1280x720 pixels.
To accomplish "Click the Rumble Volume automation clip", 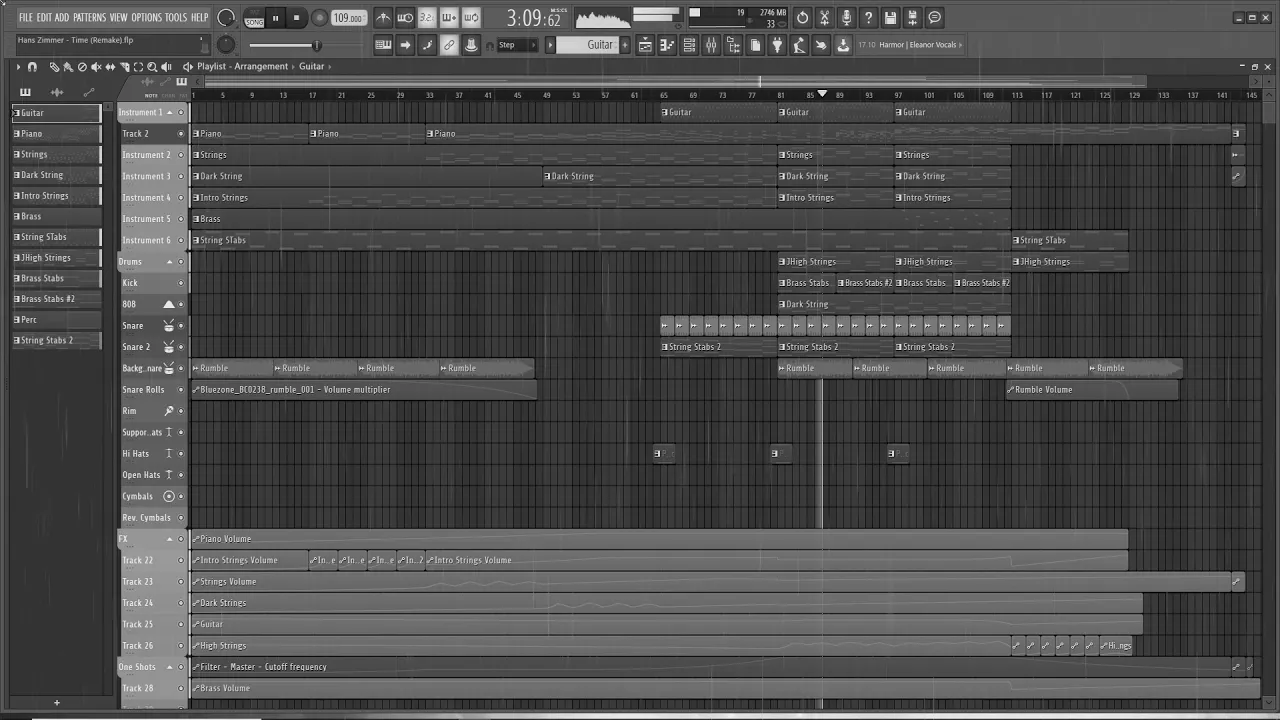I will [x=1093, y=390].
